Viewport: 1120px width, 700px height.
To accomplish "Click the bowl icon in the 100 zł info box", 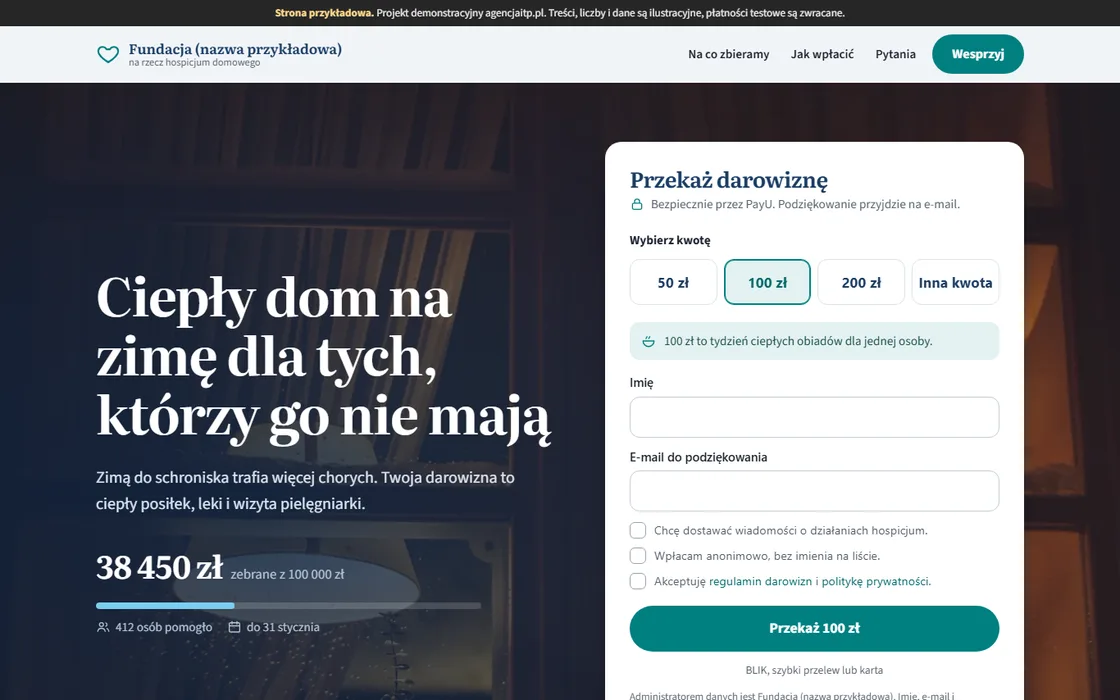I will click(648, 341).
